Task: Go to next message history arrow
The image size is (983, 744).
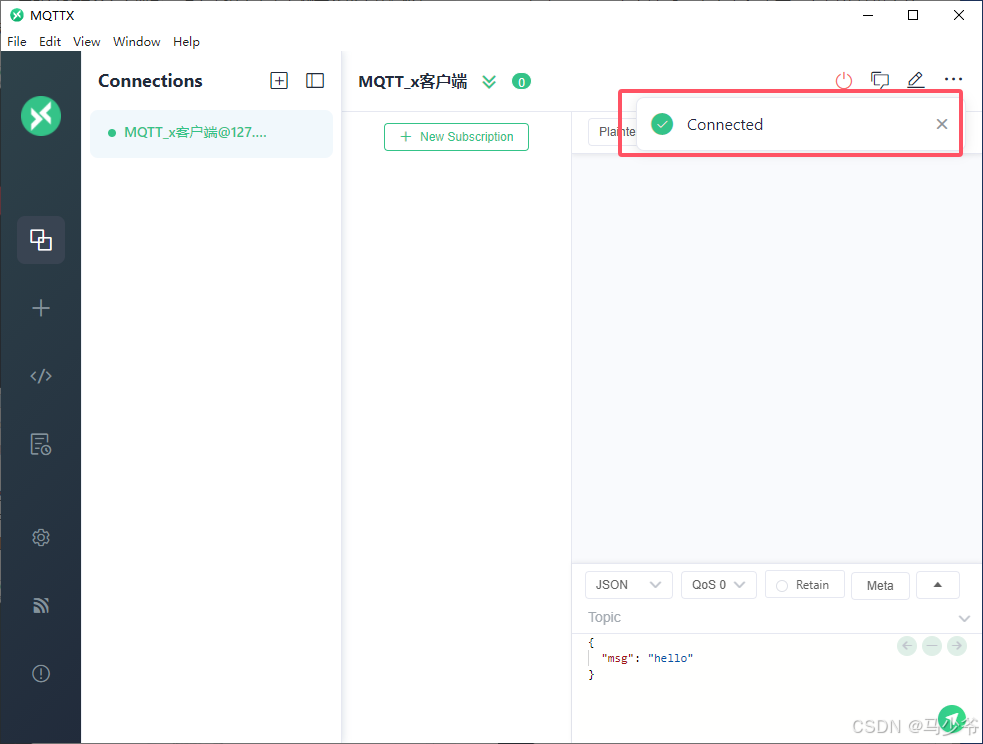Action: pos(957,646)
